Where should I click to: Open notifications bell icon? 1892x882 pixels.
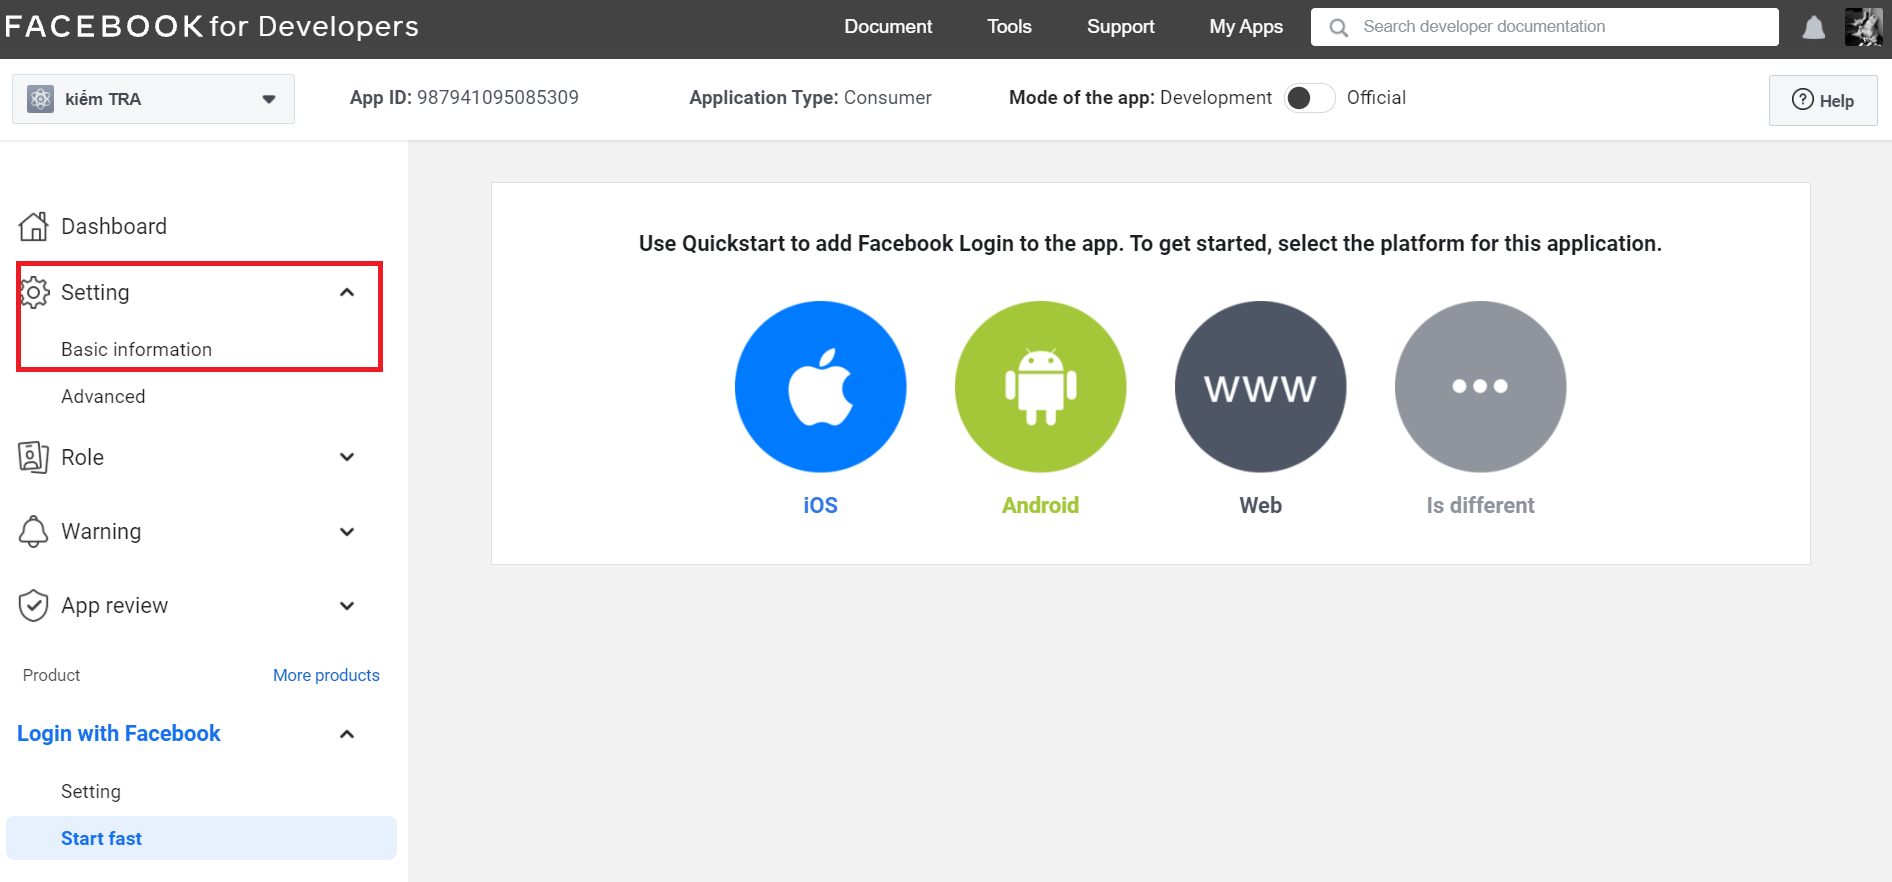pos(1813,28)
